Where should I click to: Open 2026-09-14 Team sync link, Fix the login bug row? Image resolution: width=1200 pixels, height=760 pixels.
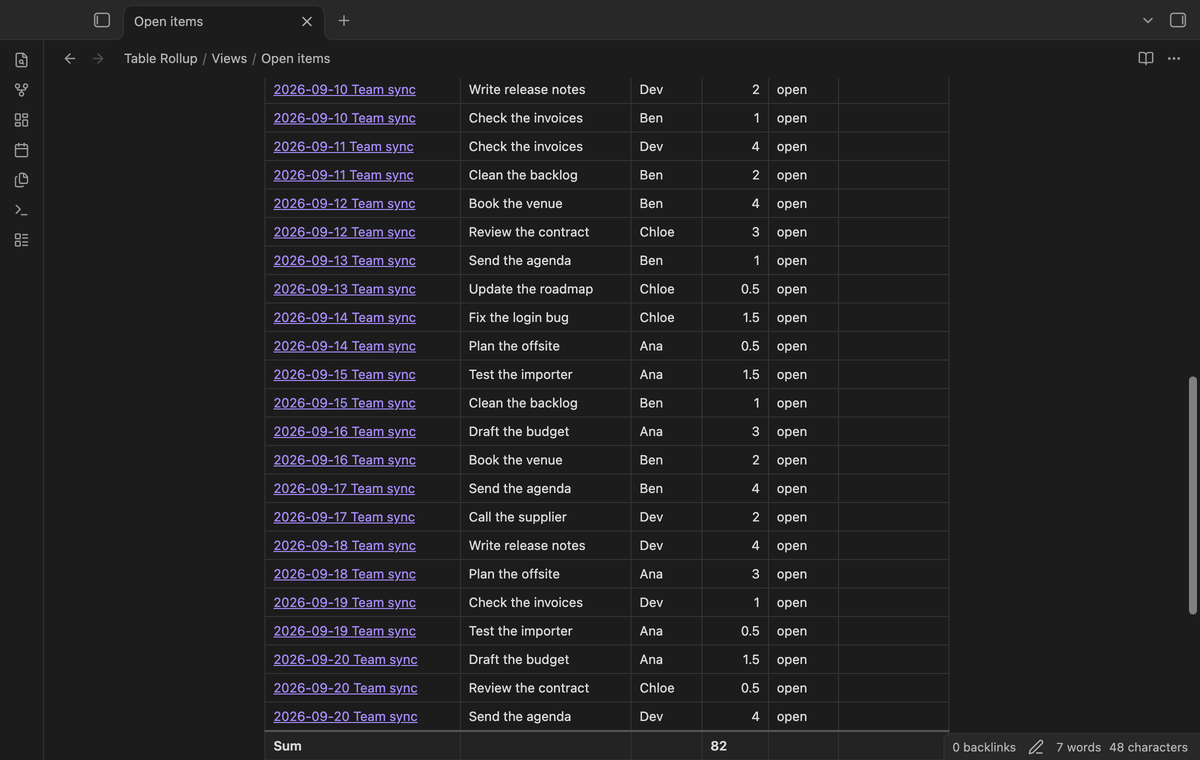point(345,317)
